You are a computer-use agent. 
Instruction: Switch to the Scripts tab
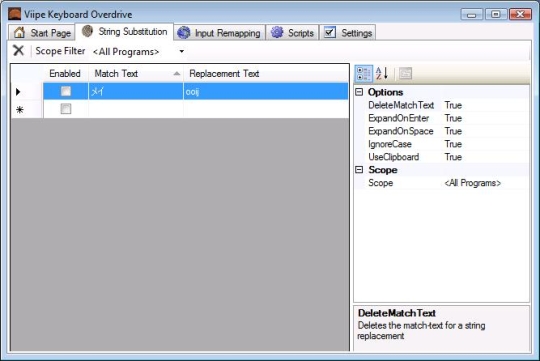[x=292, y=33]
